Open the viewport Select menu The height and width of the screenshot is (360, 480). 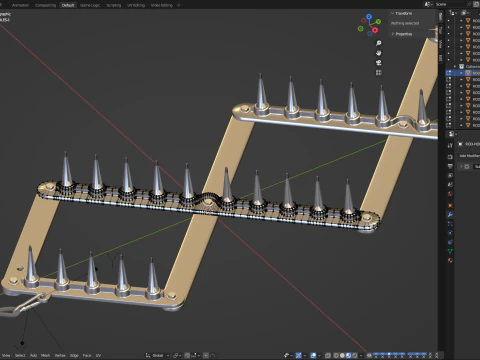[20, 355]
